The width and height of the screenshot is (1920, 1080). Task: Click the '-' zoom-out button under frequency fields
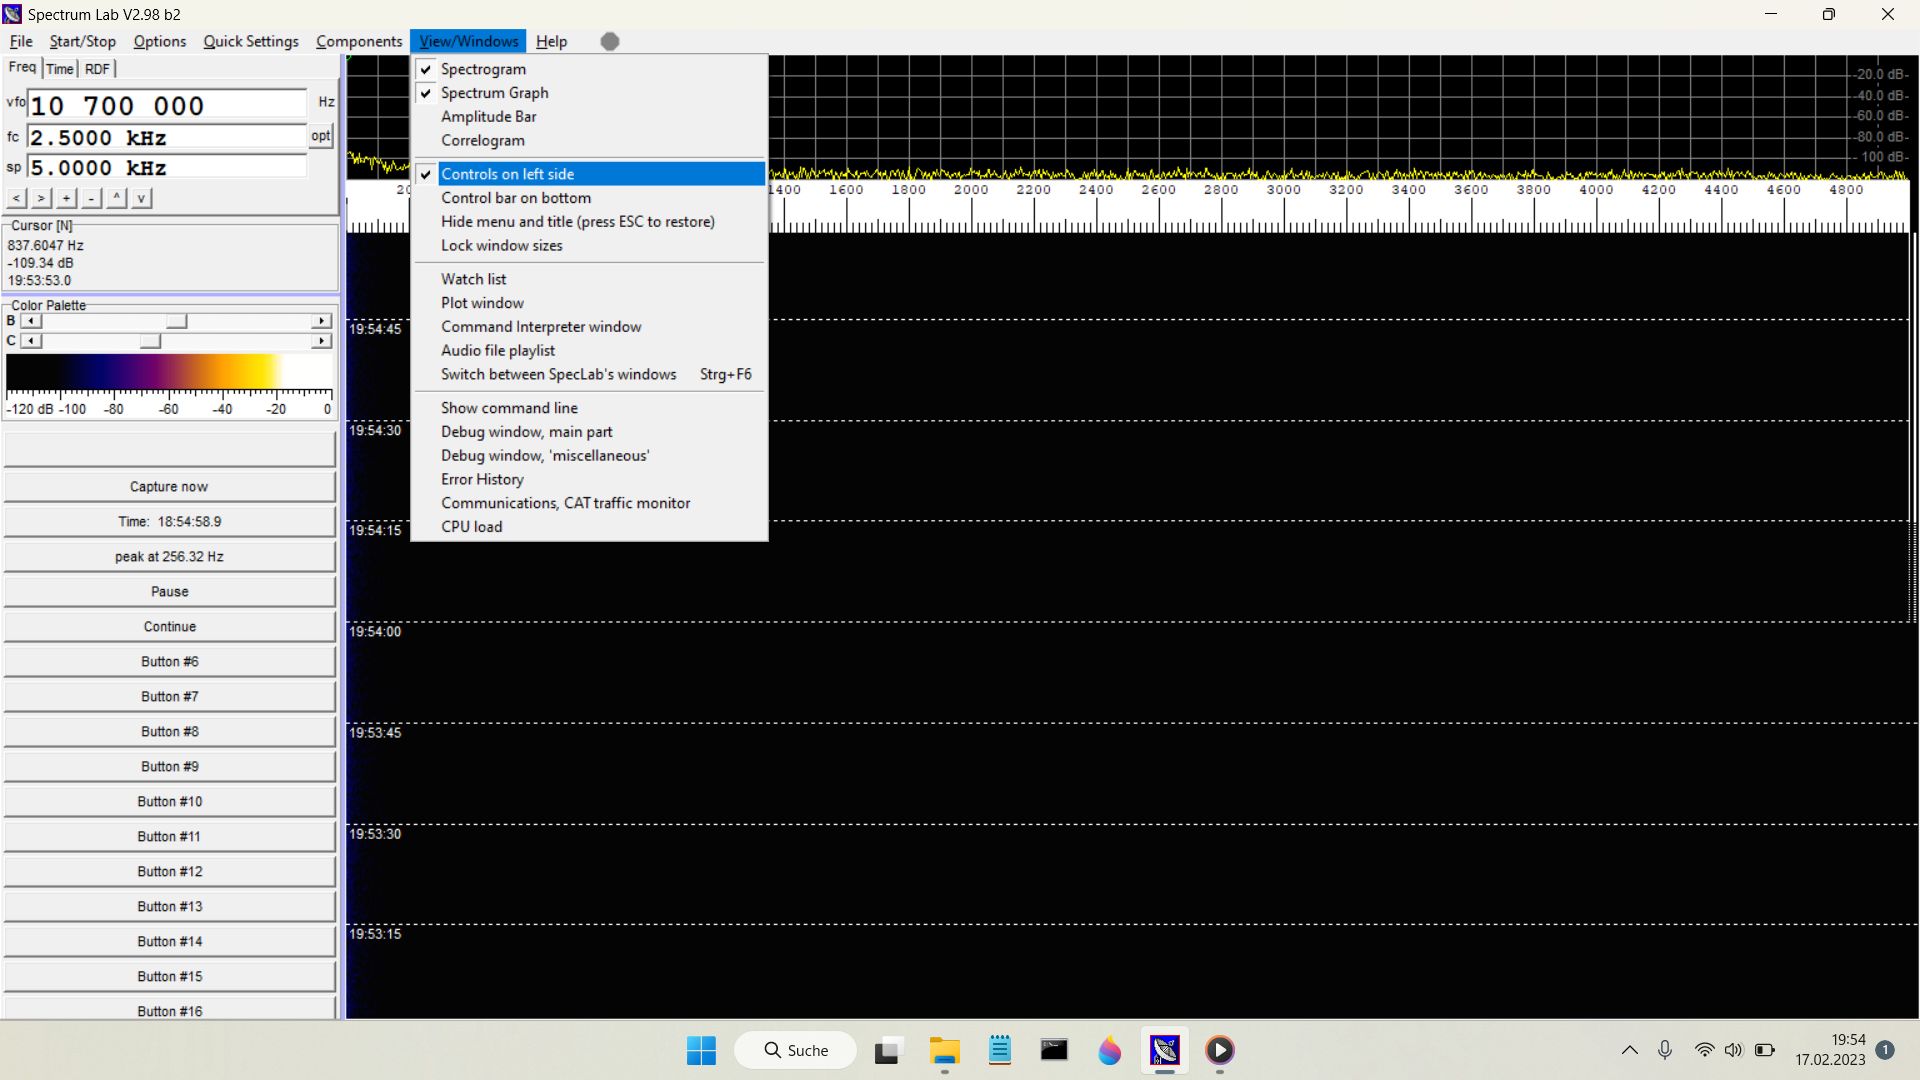coord(91,198)
